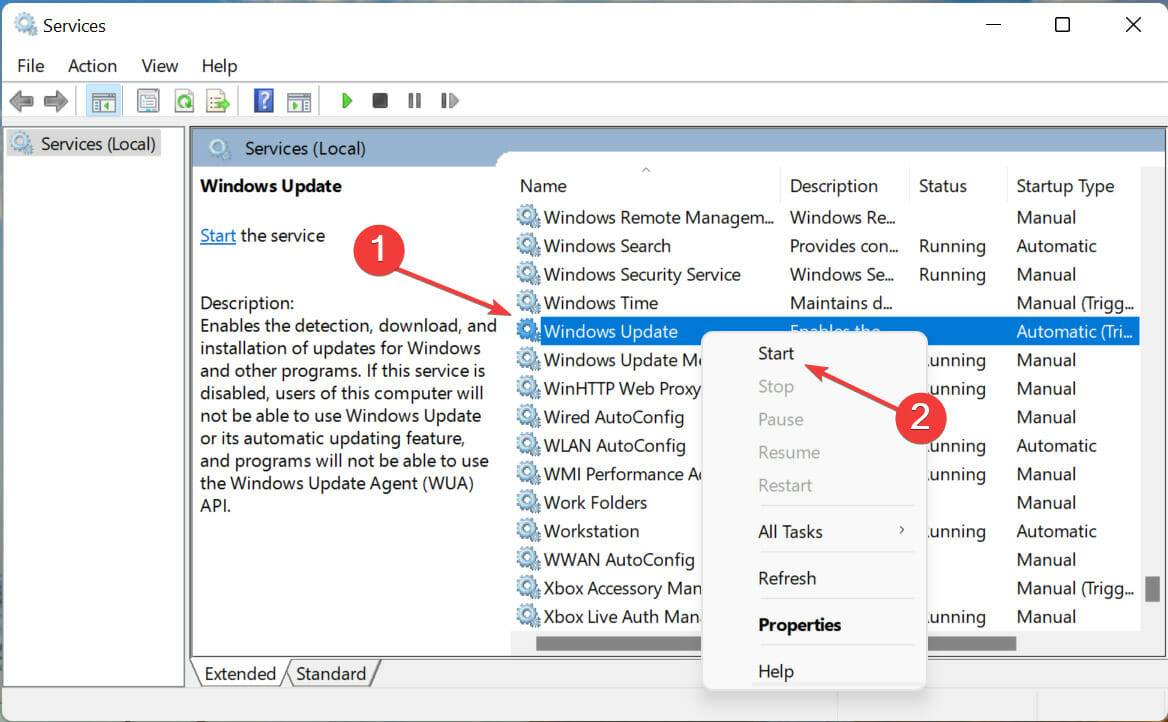Open the Action menu
Viewport: 1168px width, 722px height.
point(92,66)
